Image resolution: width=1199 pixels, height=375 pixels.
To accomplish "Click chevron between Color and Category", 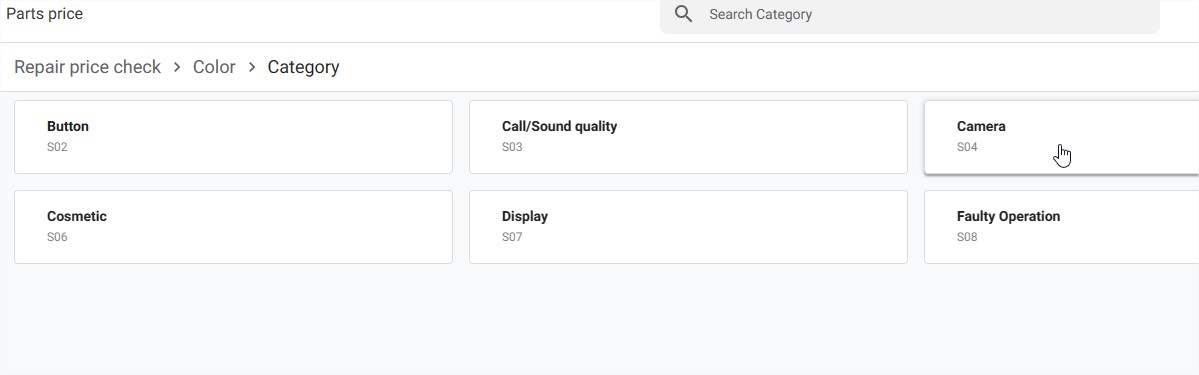I will pos(252,67).
